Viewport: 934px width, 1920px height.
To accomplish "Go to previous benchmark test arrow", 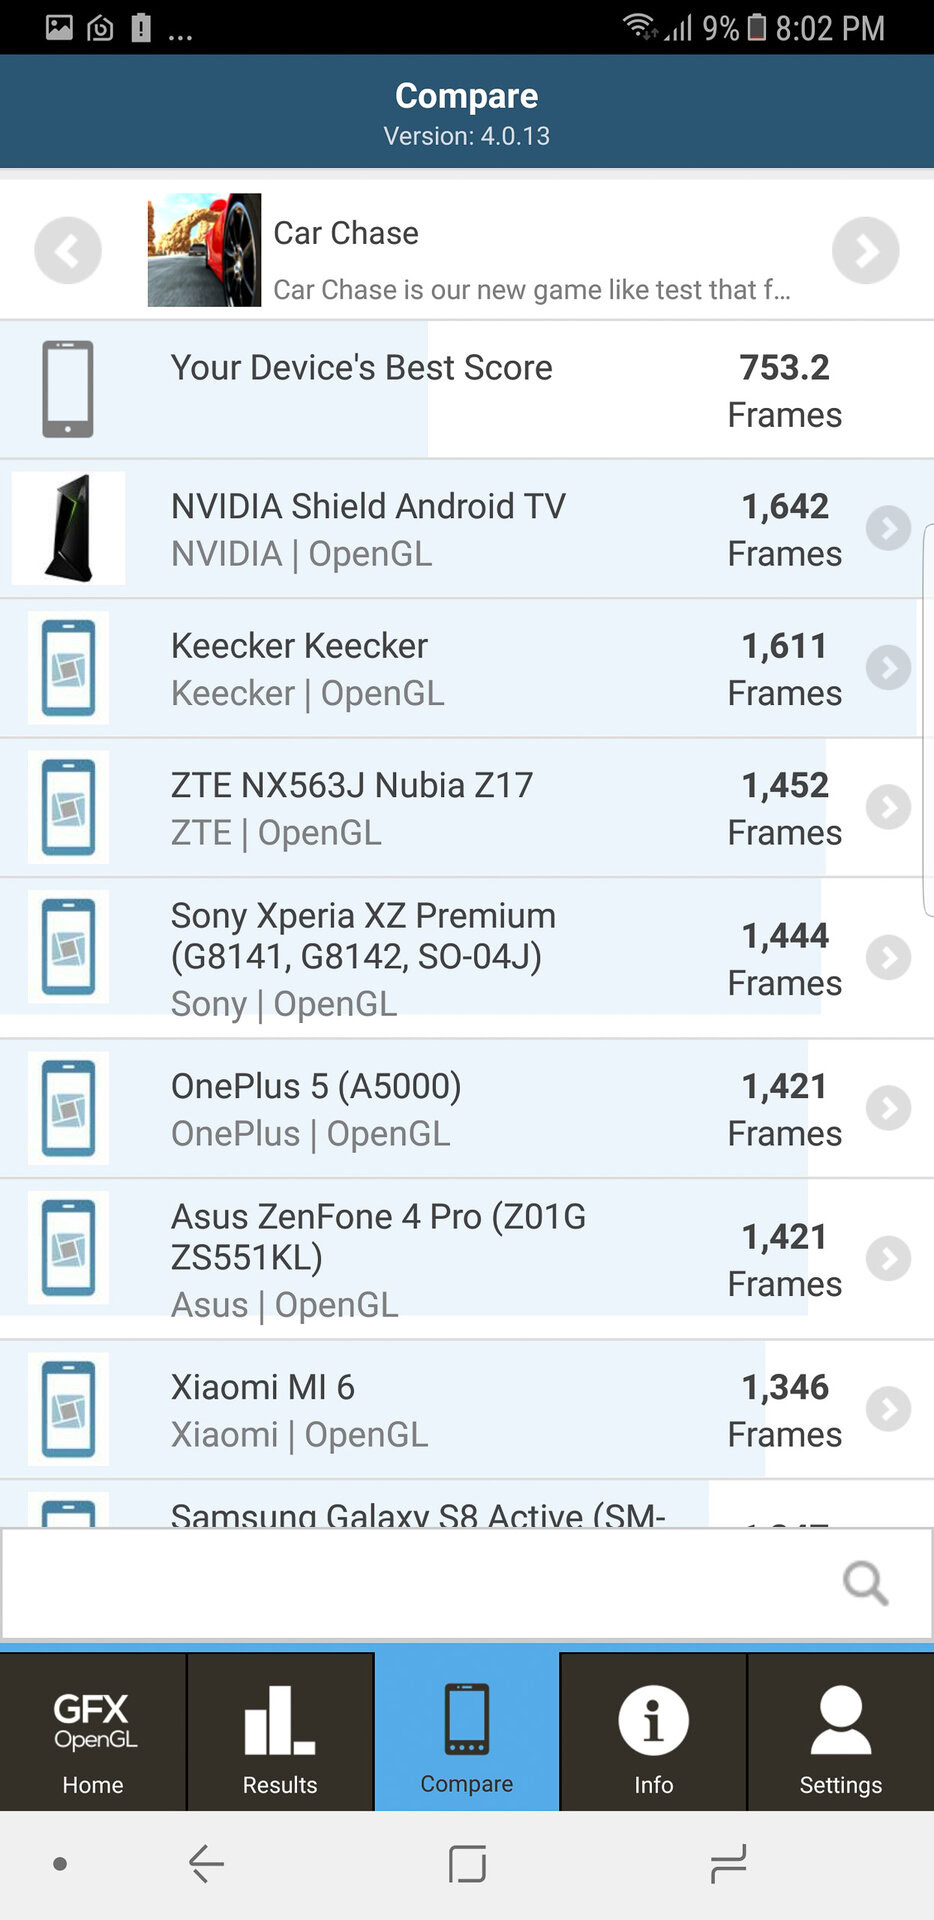I will pos(67,250).
